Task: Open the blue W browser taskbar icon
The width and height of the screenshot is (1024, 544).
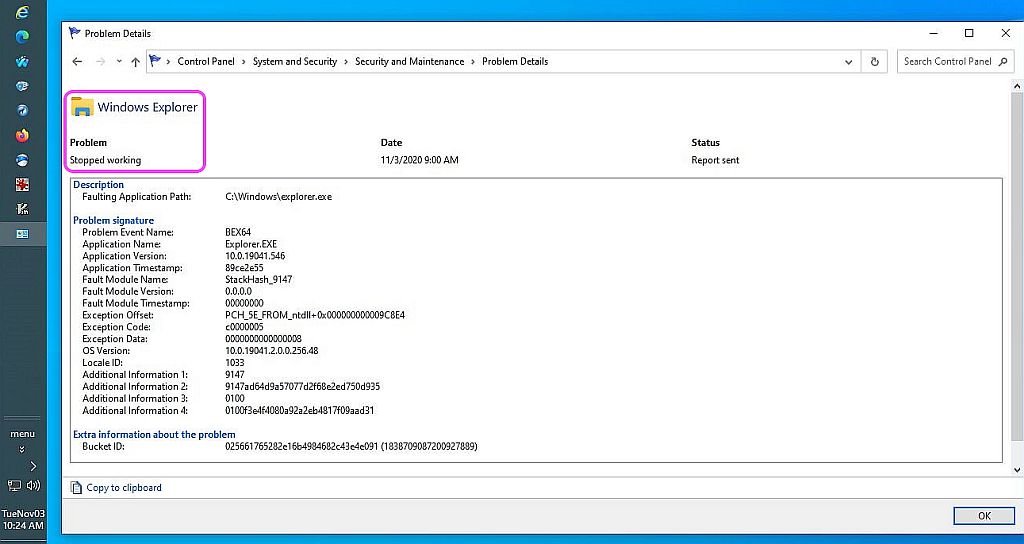Action: (x=22, y=62)
